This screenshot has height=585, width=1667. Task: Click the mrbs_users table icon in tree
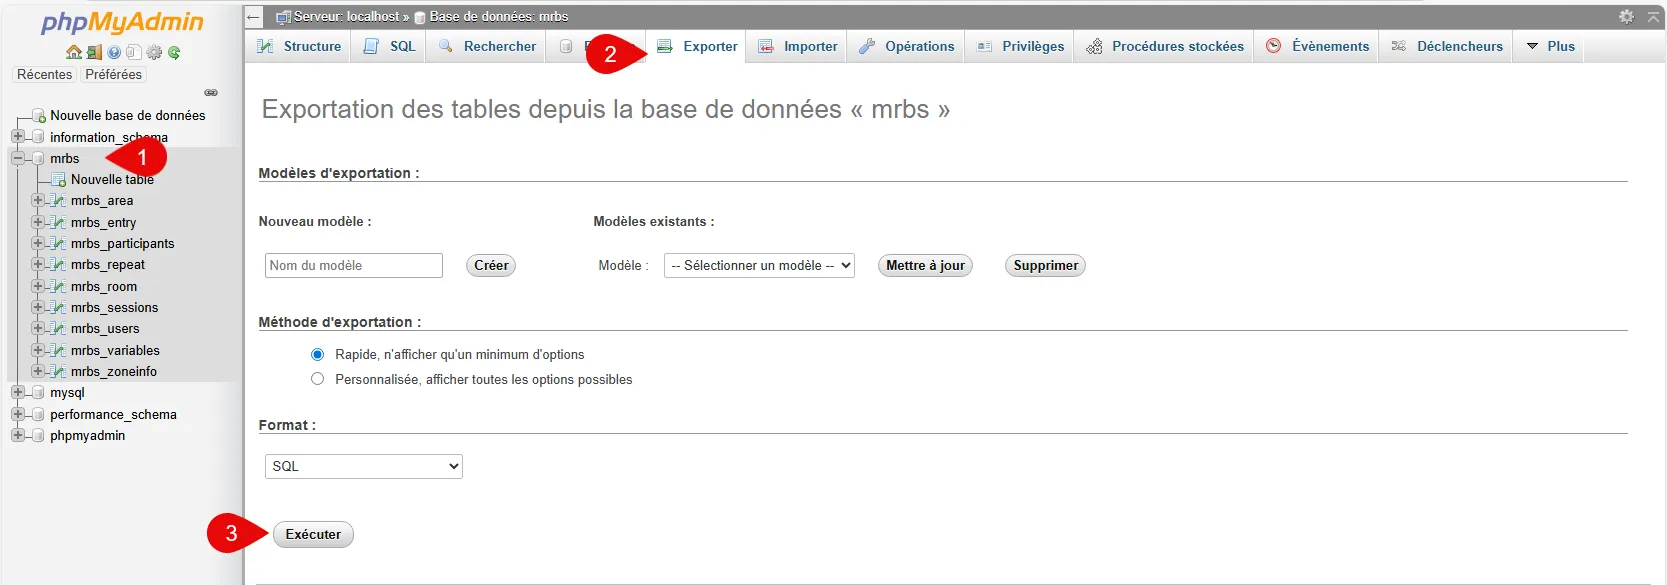click(58, 329)
